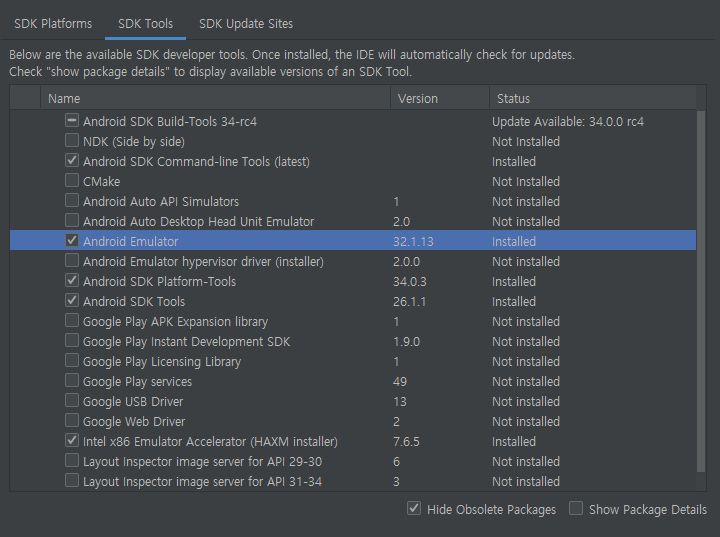720x537 pixels.
Task: Check the Google Play services box
Action: click(x=72, y=380)
